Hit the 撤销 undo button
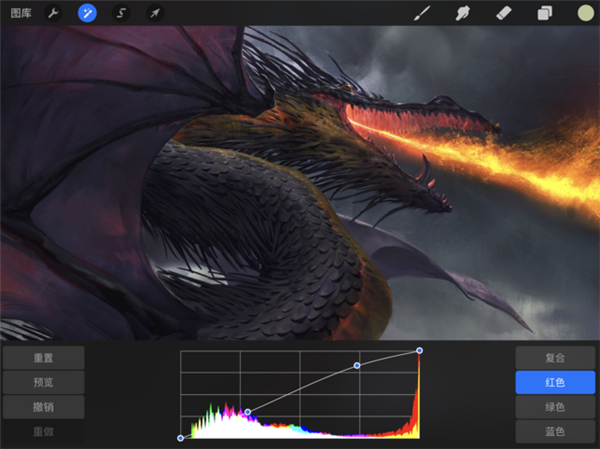 tap(43, 407)
